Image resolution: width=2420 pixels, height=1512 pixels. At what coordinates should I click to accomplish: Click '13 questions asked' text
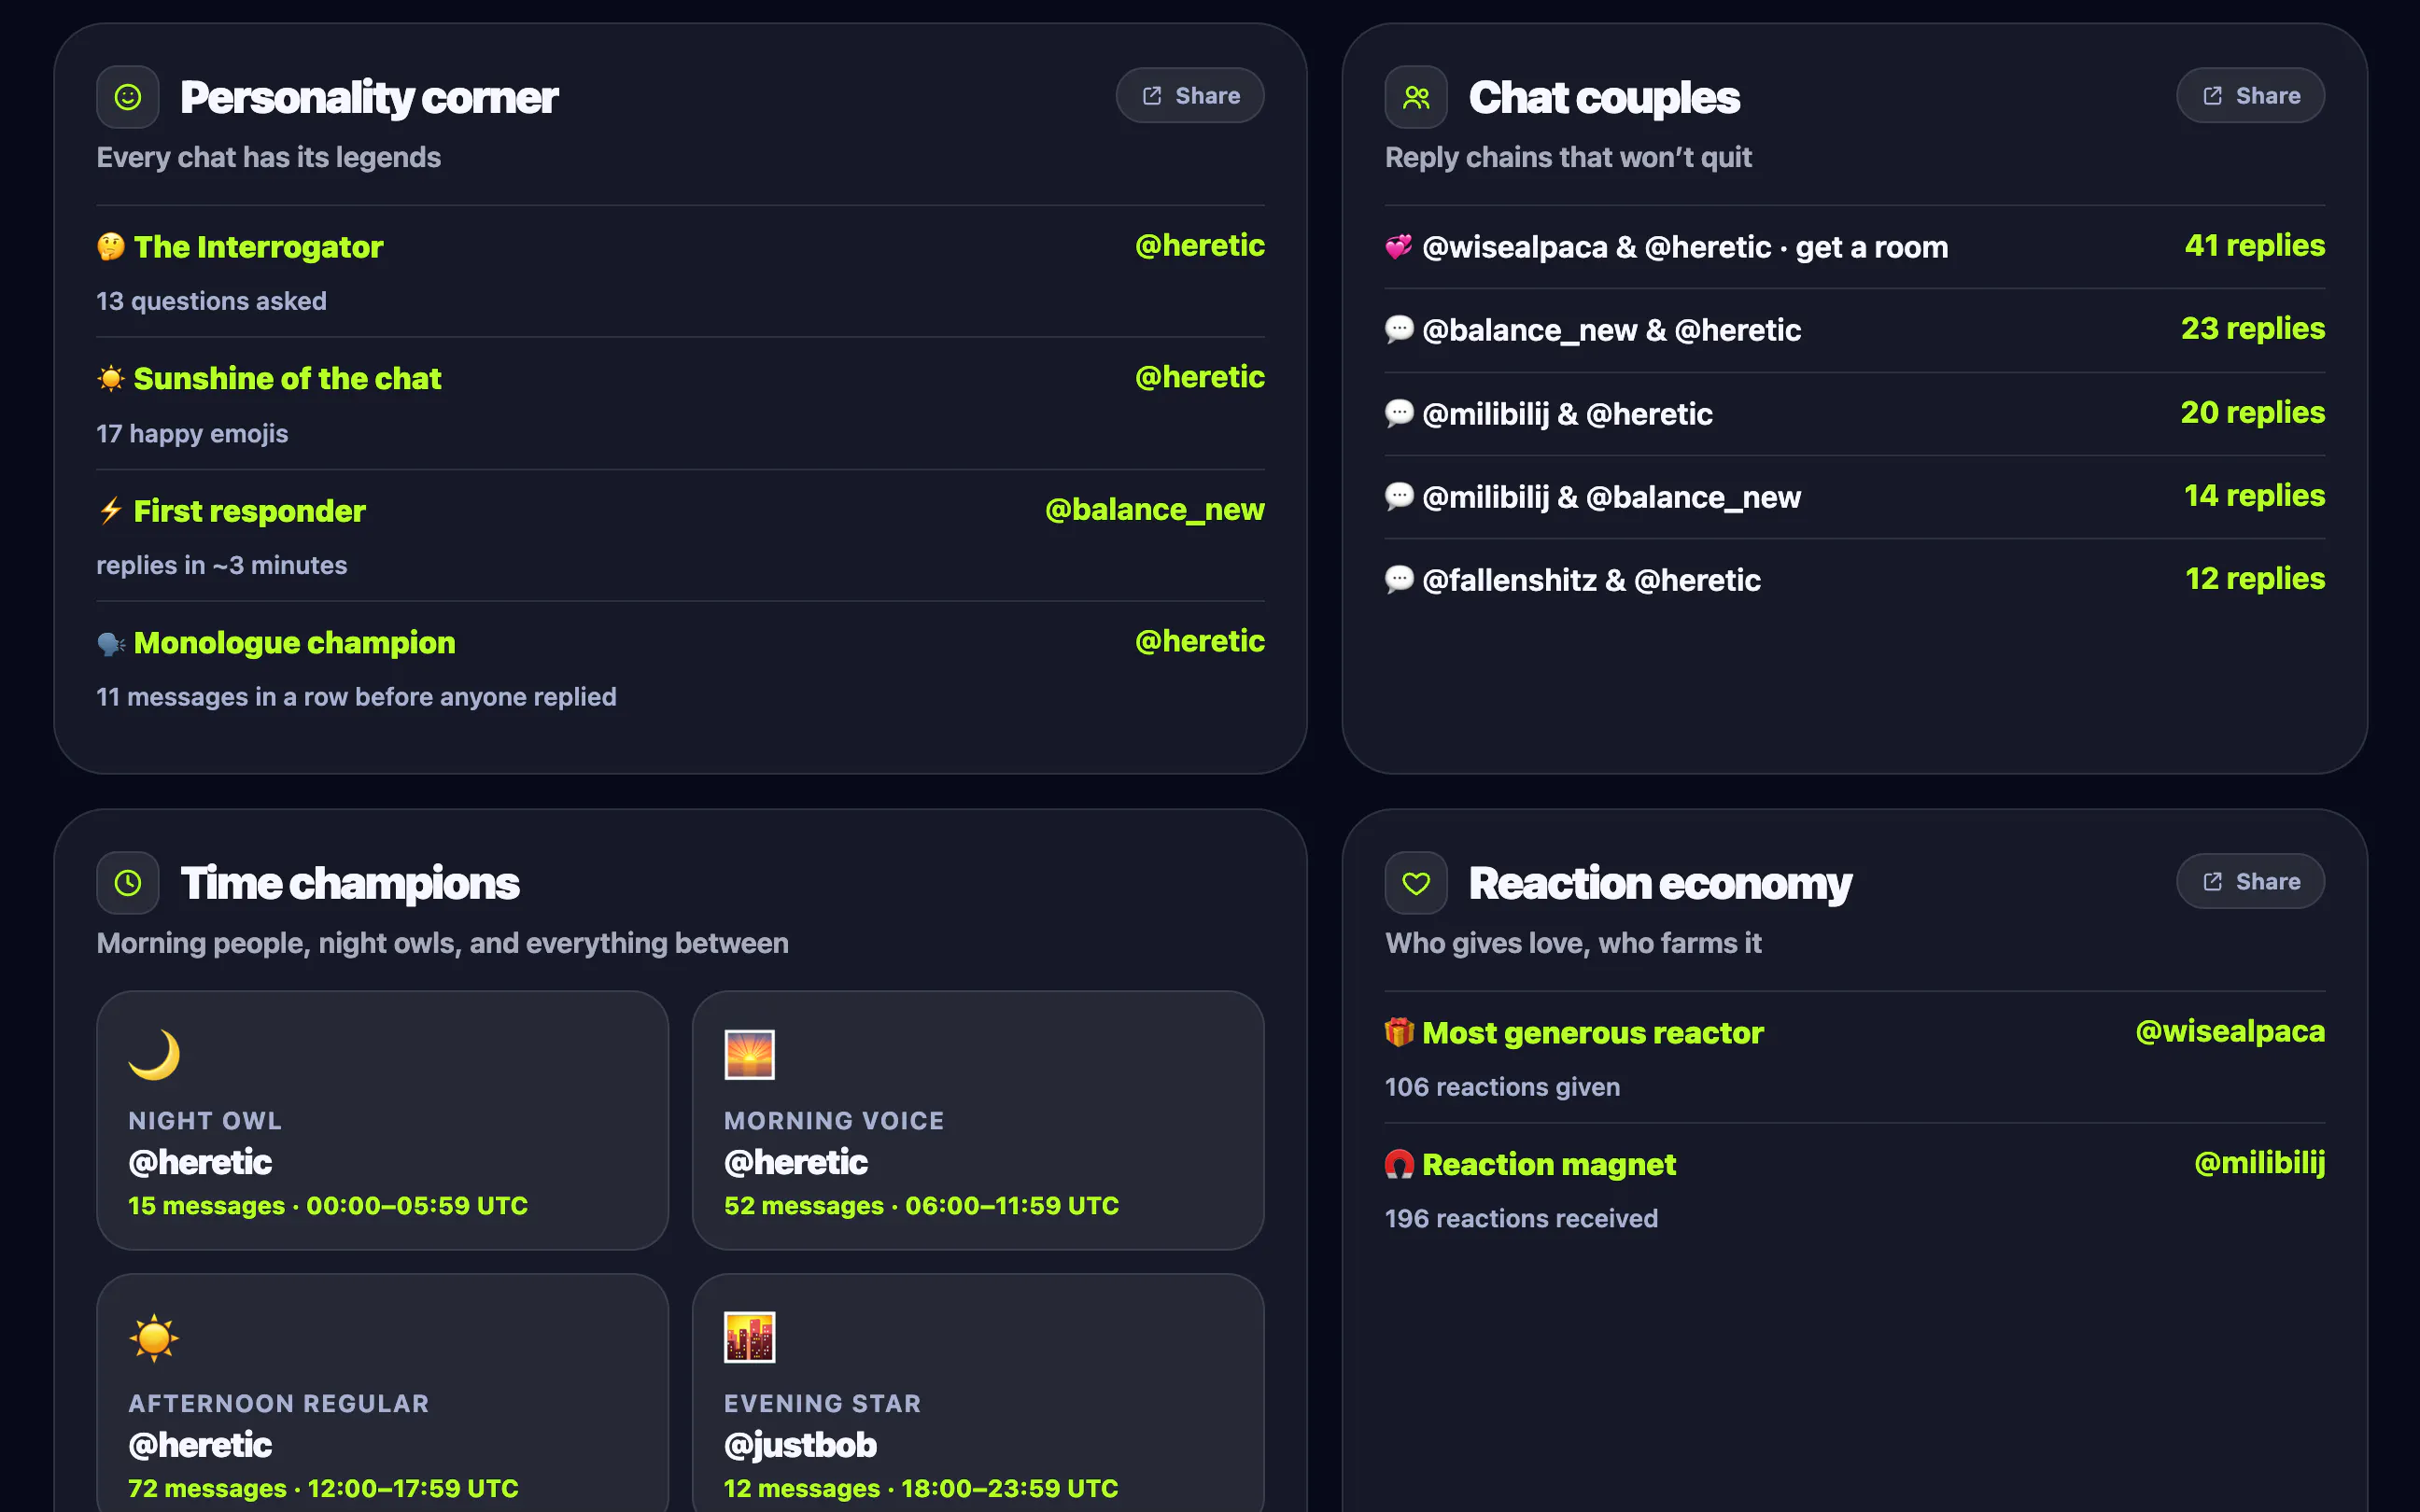pyautogui.click(x=211, y=301)
